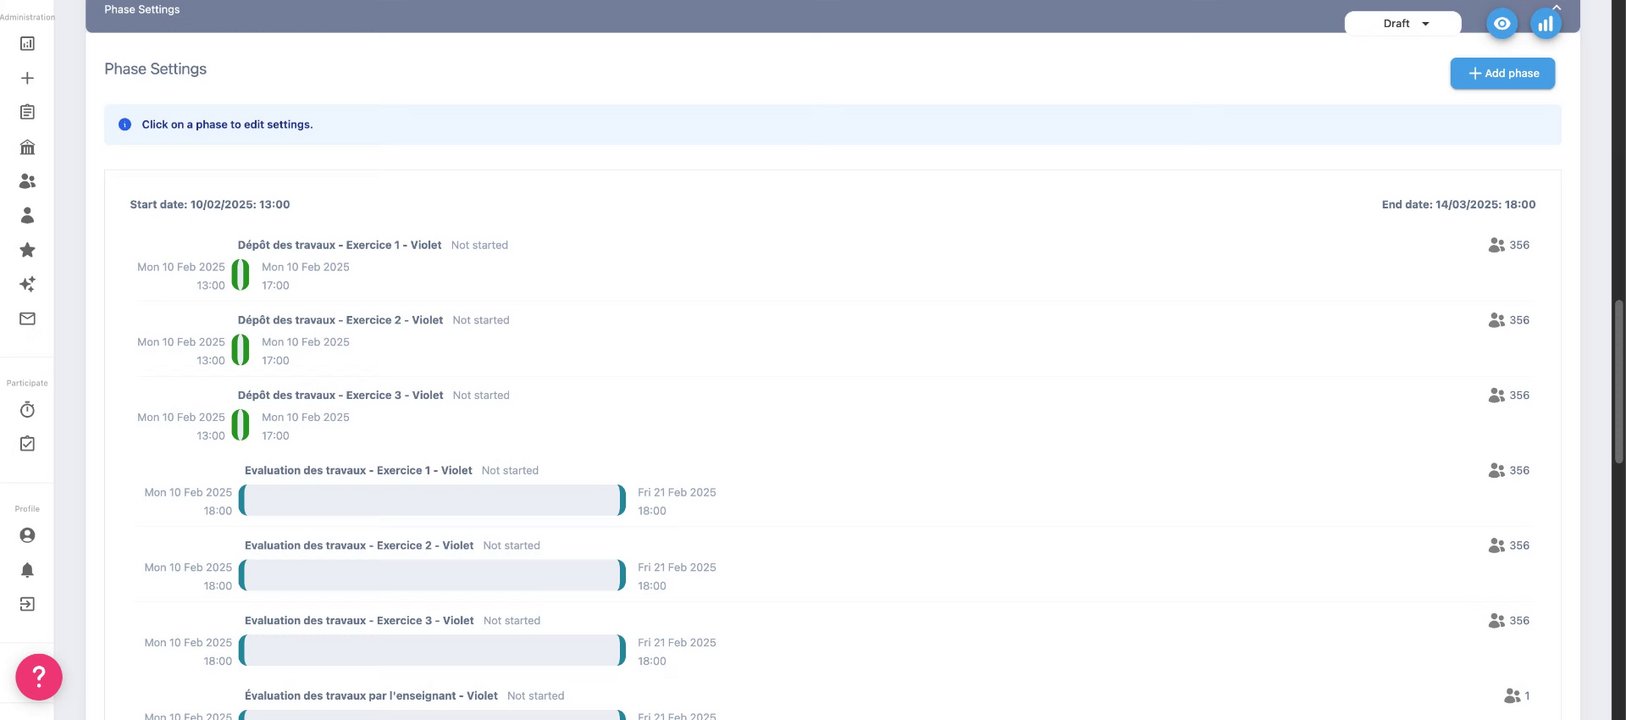This screenshot has width=1626, height=720.
Task: Collapse panel using the top chevron
Action: [x=1556, y=6]
